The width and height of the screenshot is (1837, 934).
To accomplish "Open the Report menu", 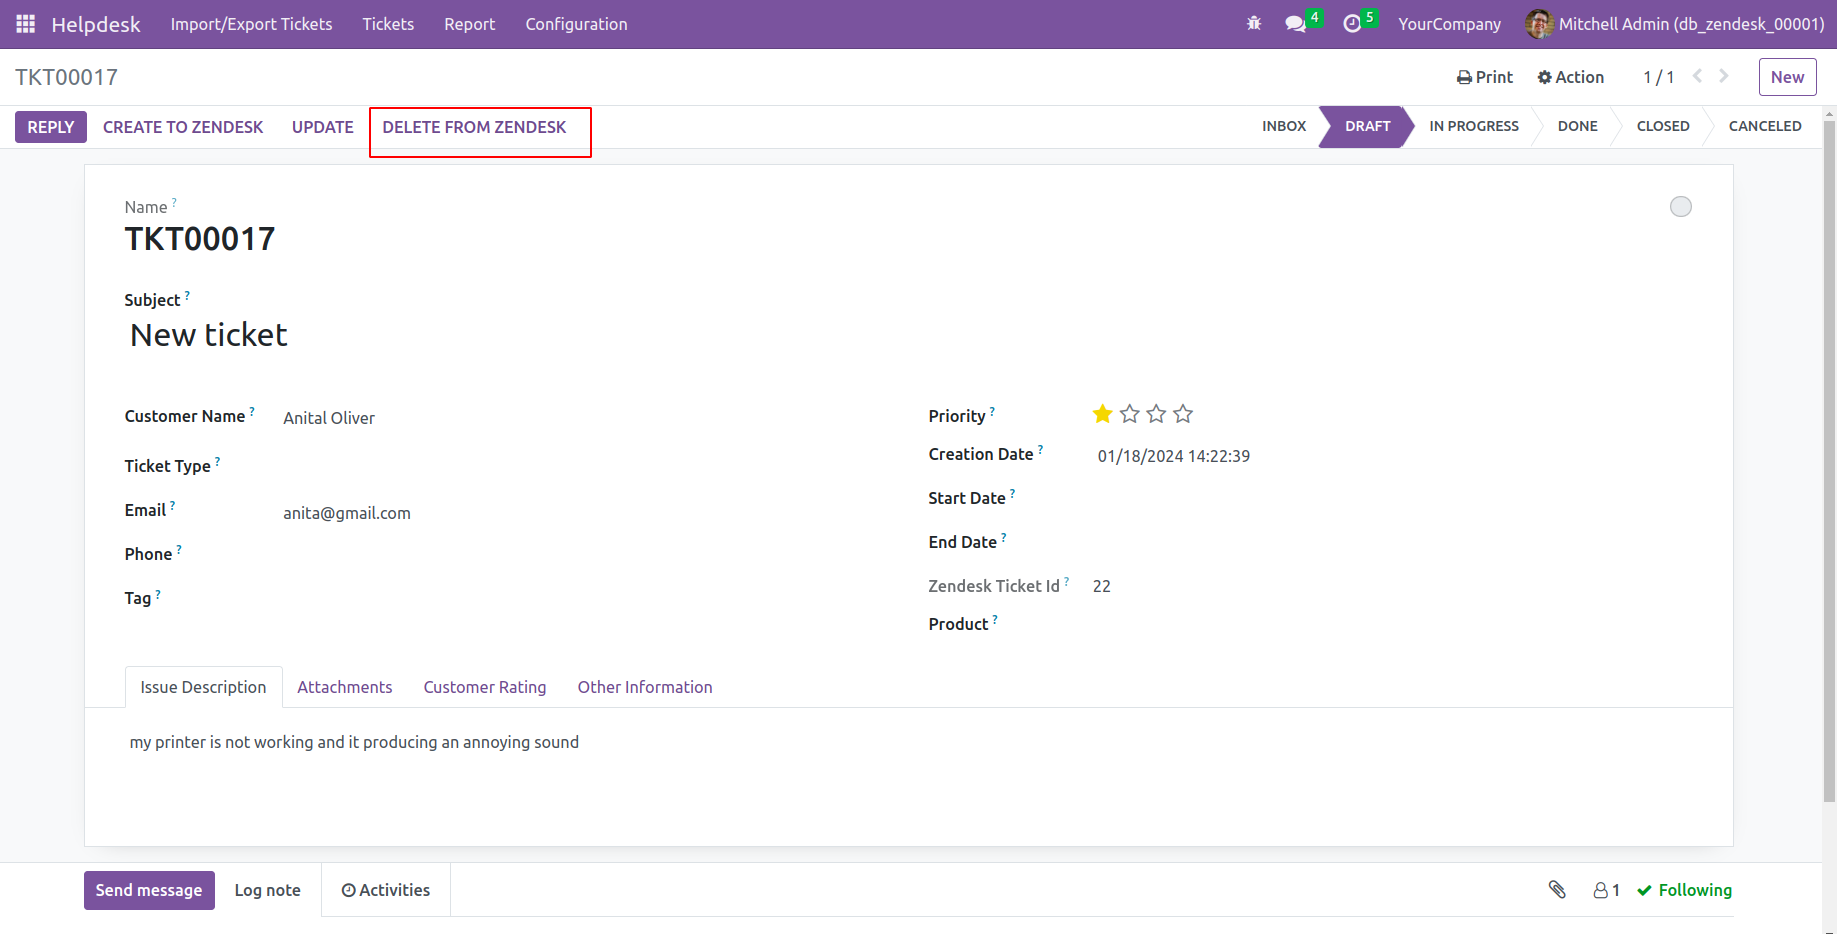I will coord(469,24).
